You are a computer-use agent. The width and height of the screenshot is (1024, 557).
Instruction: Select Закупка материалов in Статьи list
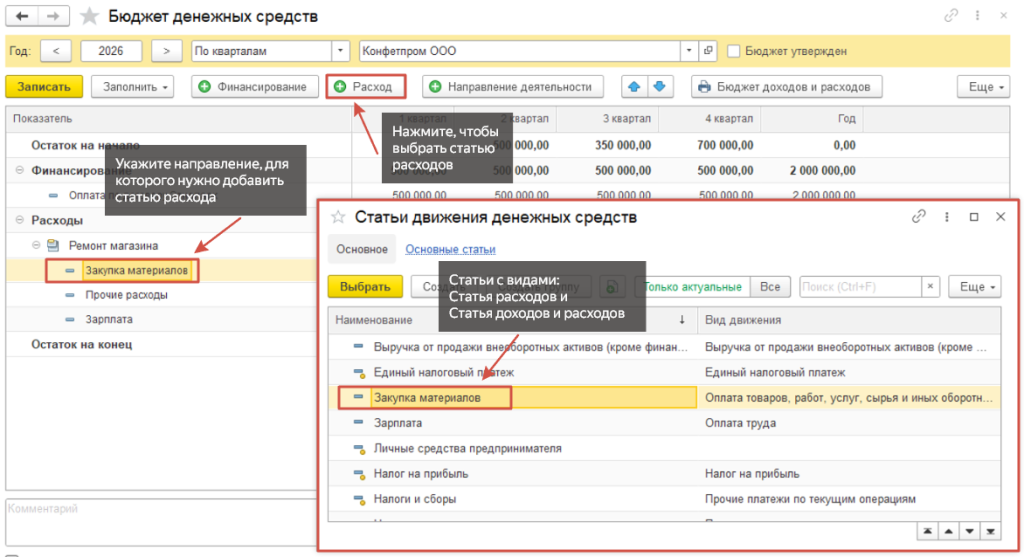click(427, 398)
